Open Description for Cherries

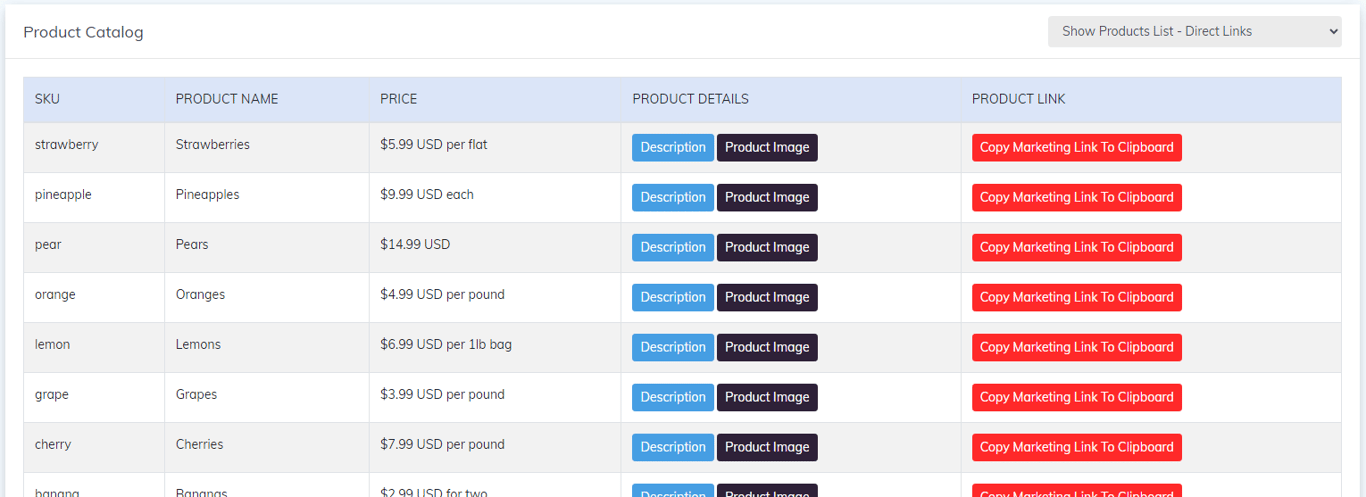click(673, 448)
